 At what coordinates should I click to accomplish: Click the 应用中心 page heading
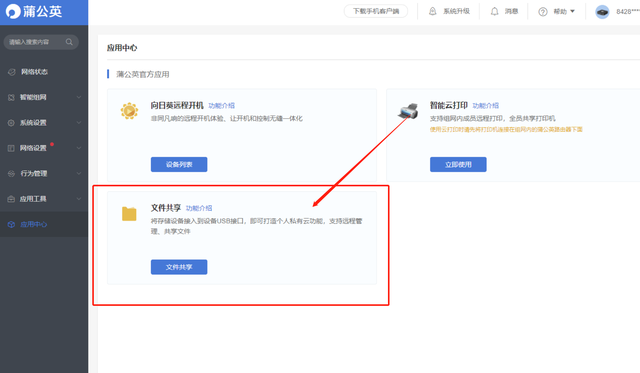pos(122,48)
